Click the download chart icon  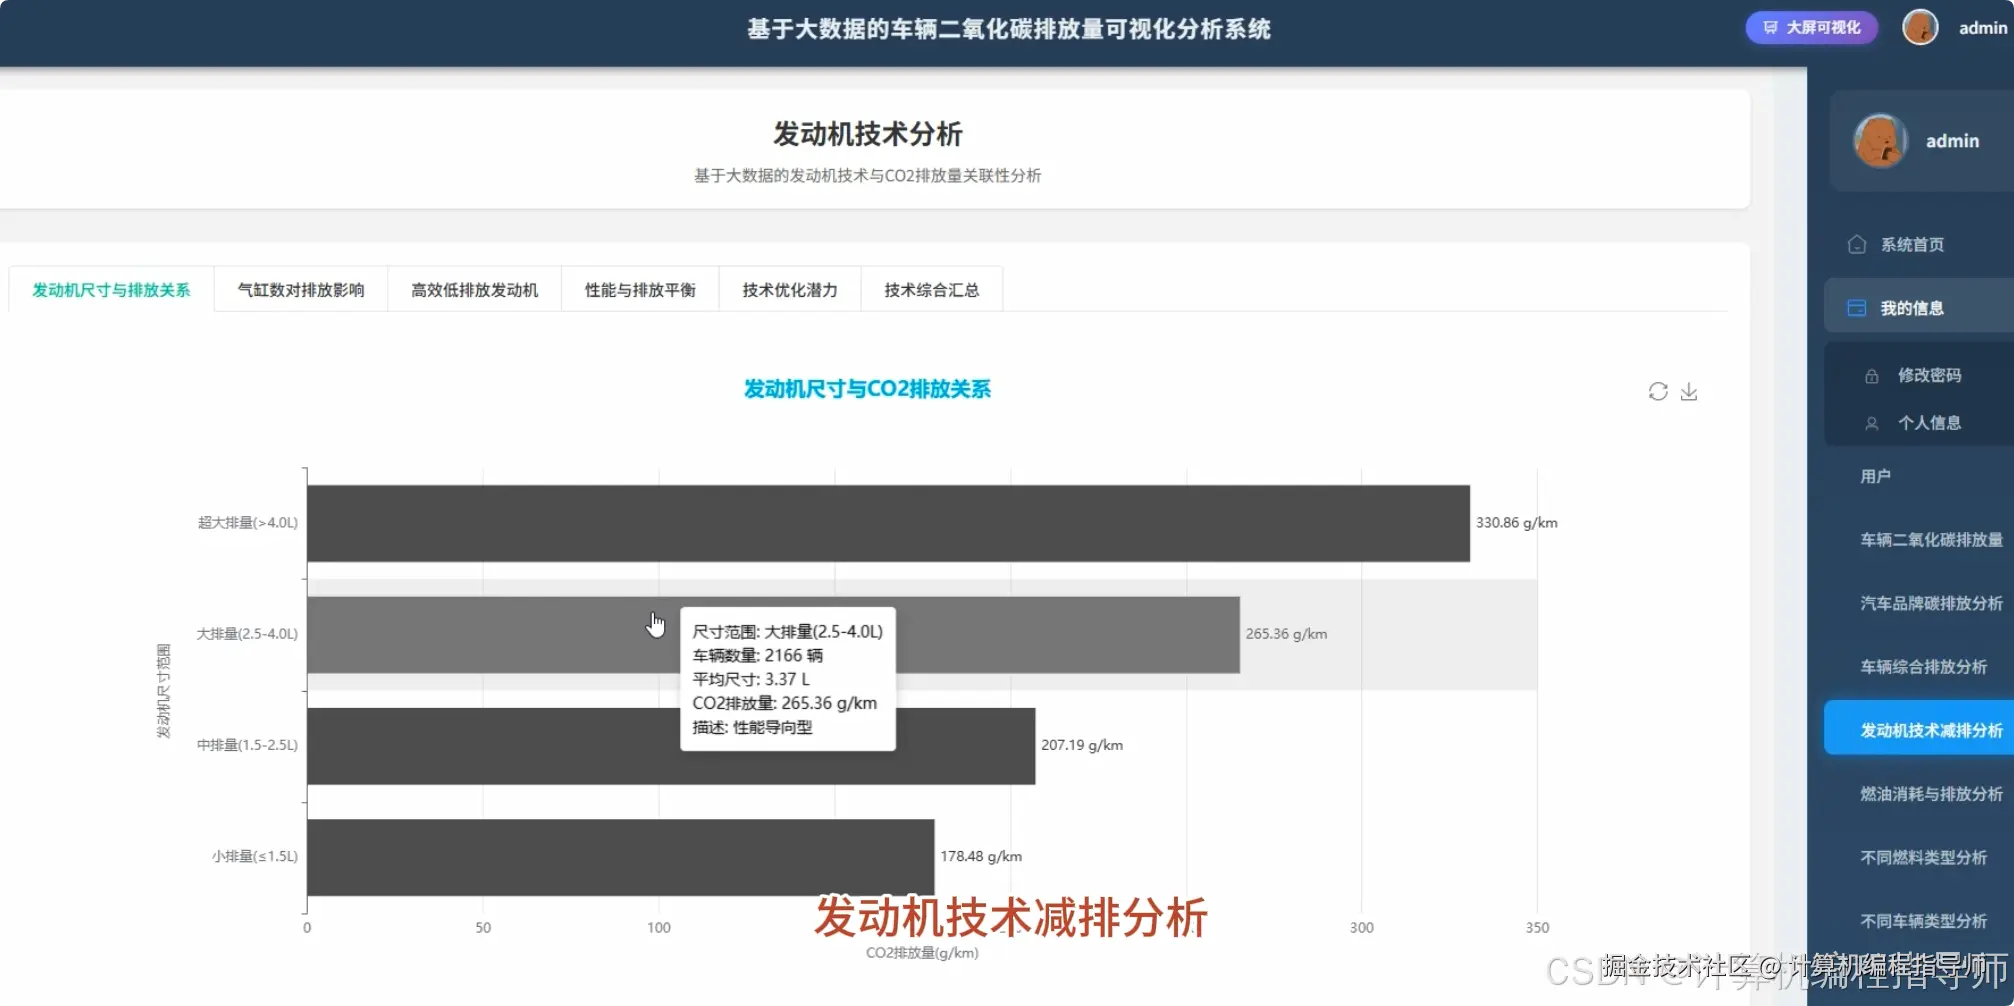1690,391
